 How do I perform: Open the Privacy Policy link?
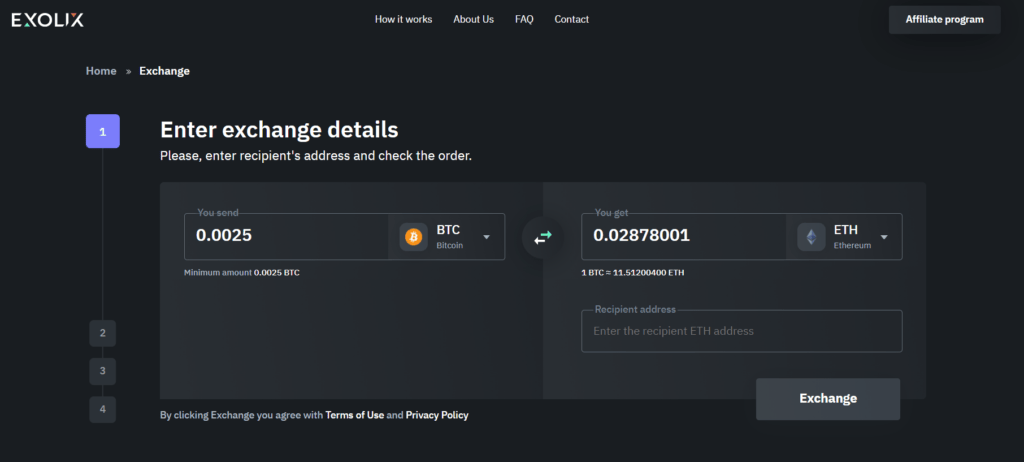tap(437, 415)
